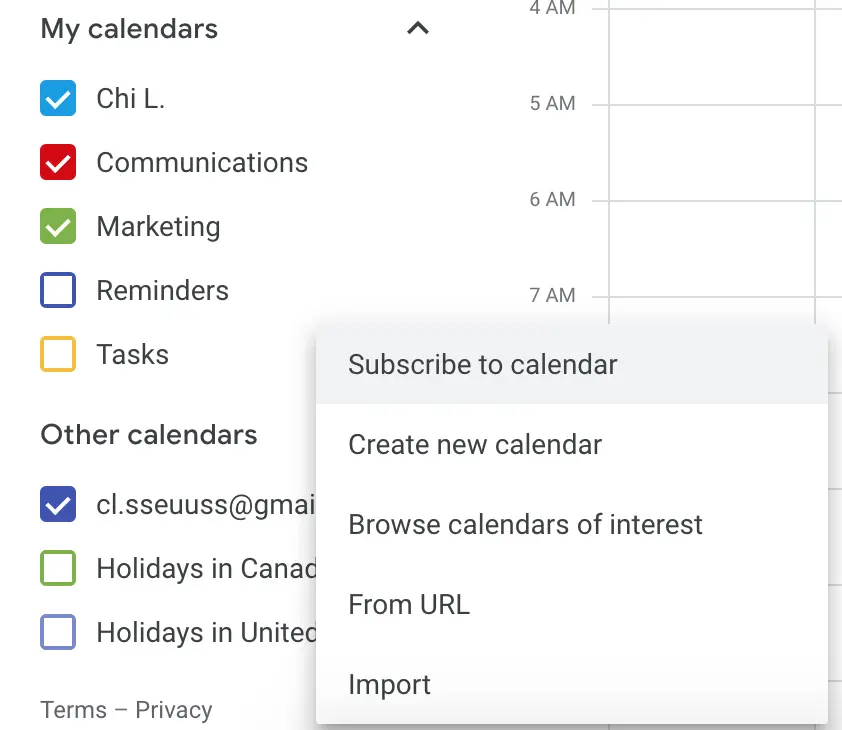Viewport: 842px width, 730px height.
Task: Open Browse calendars of interest
Action: (x=525, y=525)
